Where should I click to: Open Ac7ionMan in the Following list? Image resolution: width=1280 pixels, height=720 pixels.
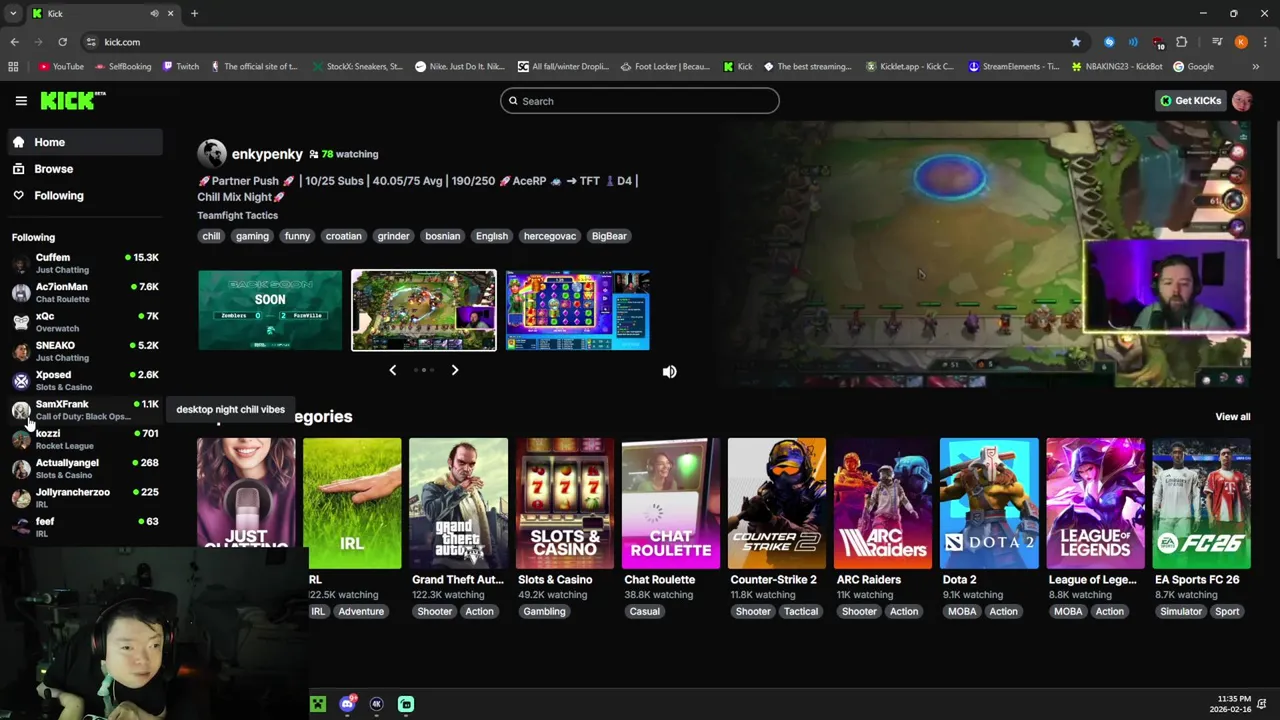coord(84,292)
